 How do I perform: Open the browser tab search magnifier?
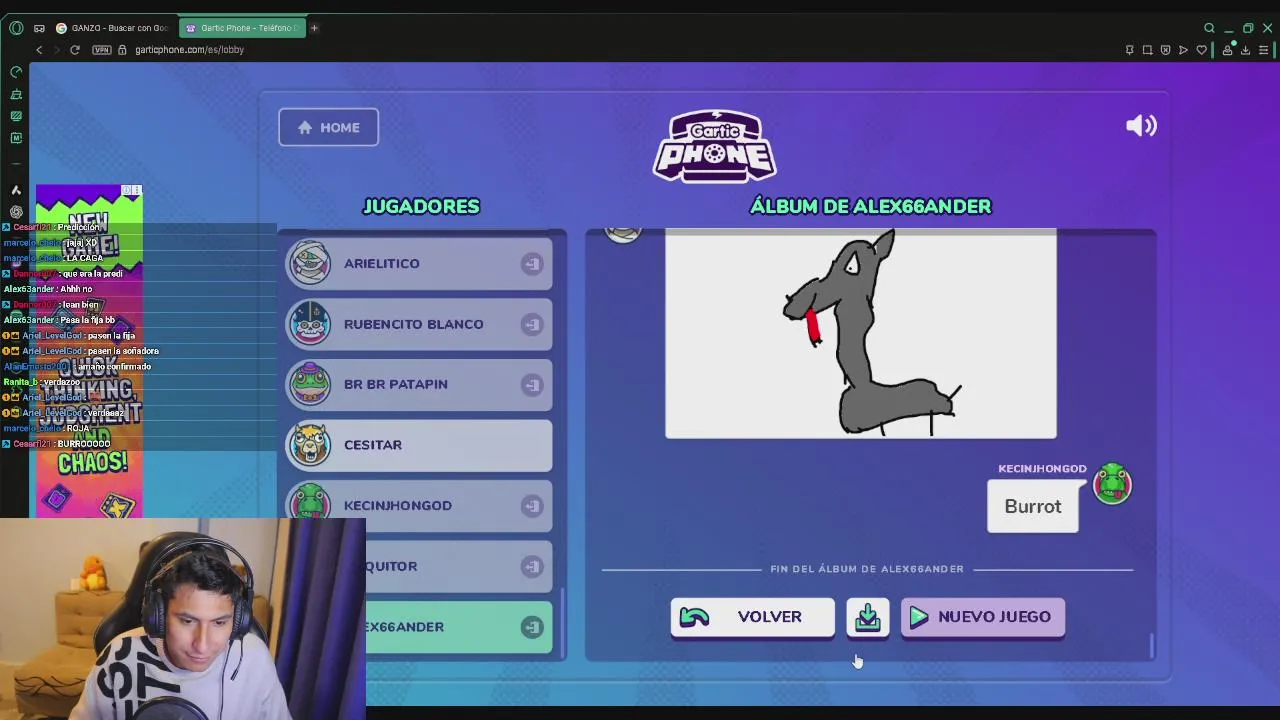tap(1209, 28)
